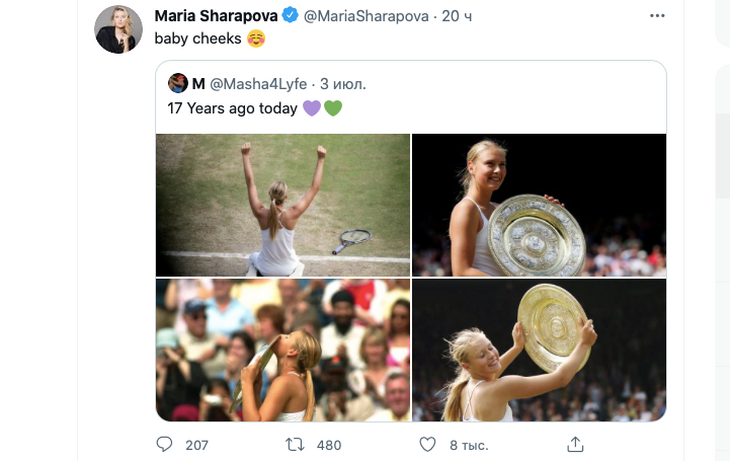Open photo of player with arms raised on grass

(283, 204)
